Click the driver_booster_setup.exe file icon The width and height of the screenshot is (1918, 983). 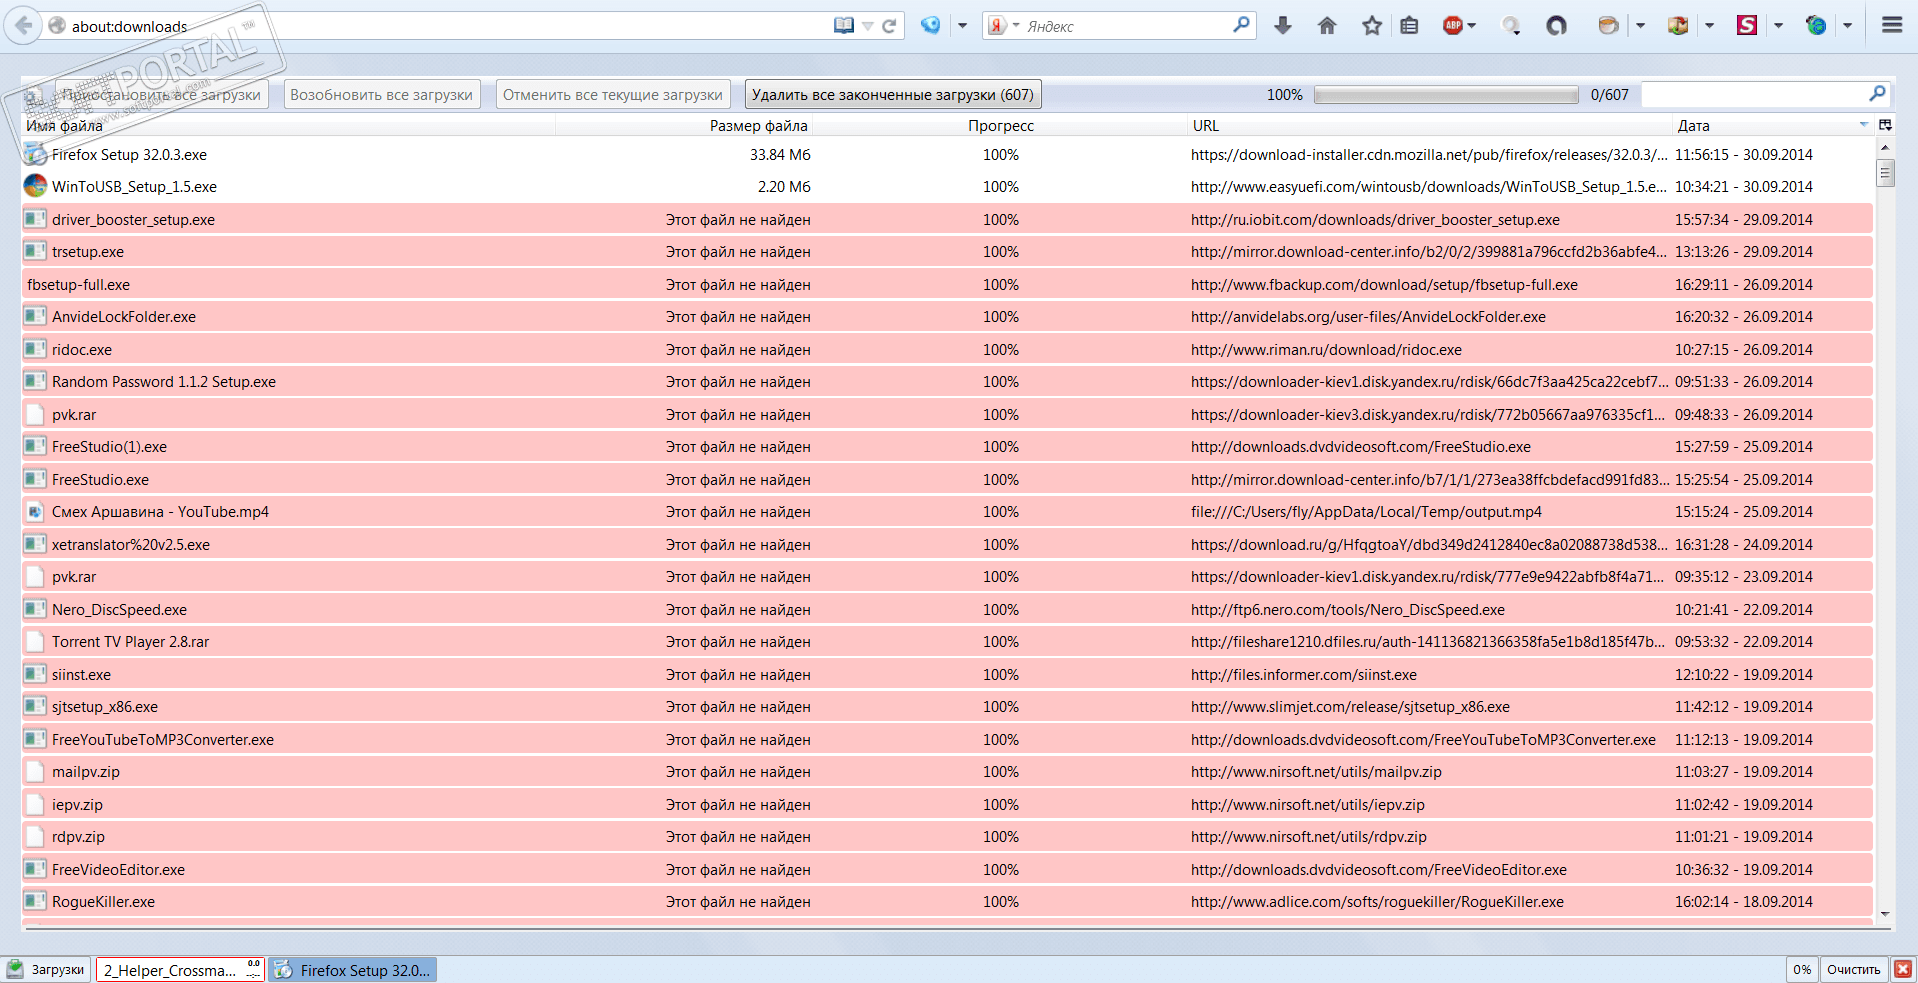(x=35, y=219)
